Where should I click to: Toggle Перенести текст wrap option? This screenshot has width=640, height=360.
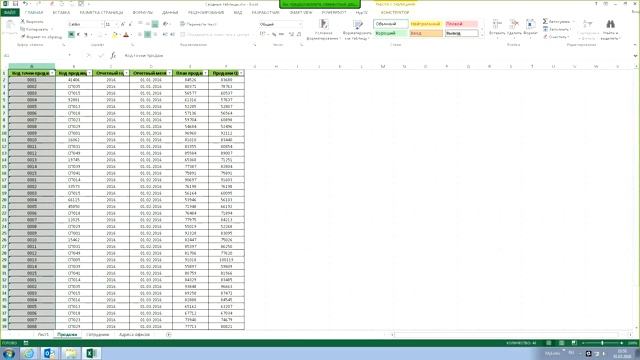[x=198, y=24]
